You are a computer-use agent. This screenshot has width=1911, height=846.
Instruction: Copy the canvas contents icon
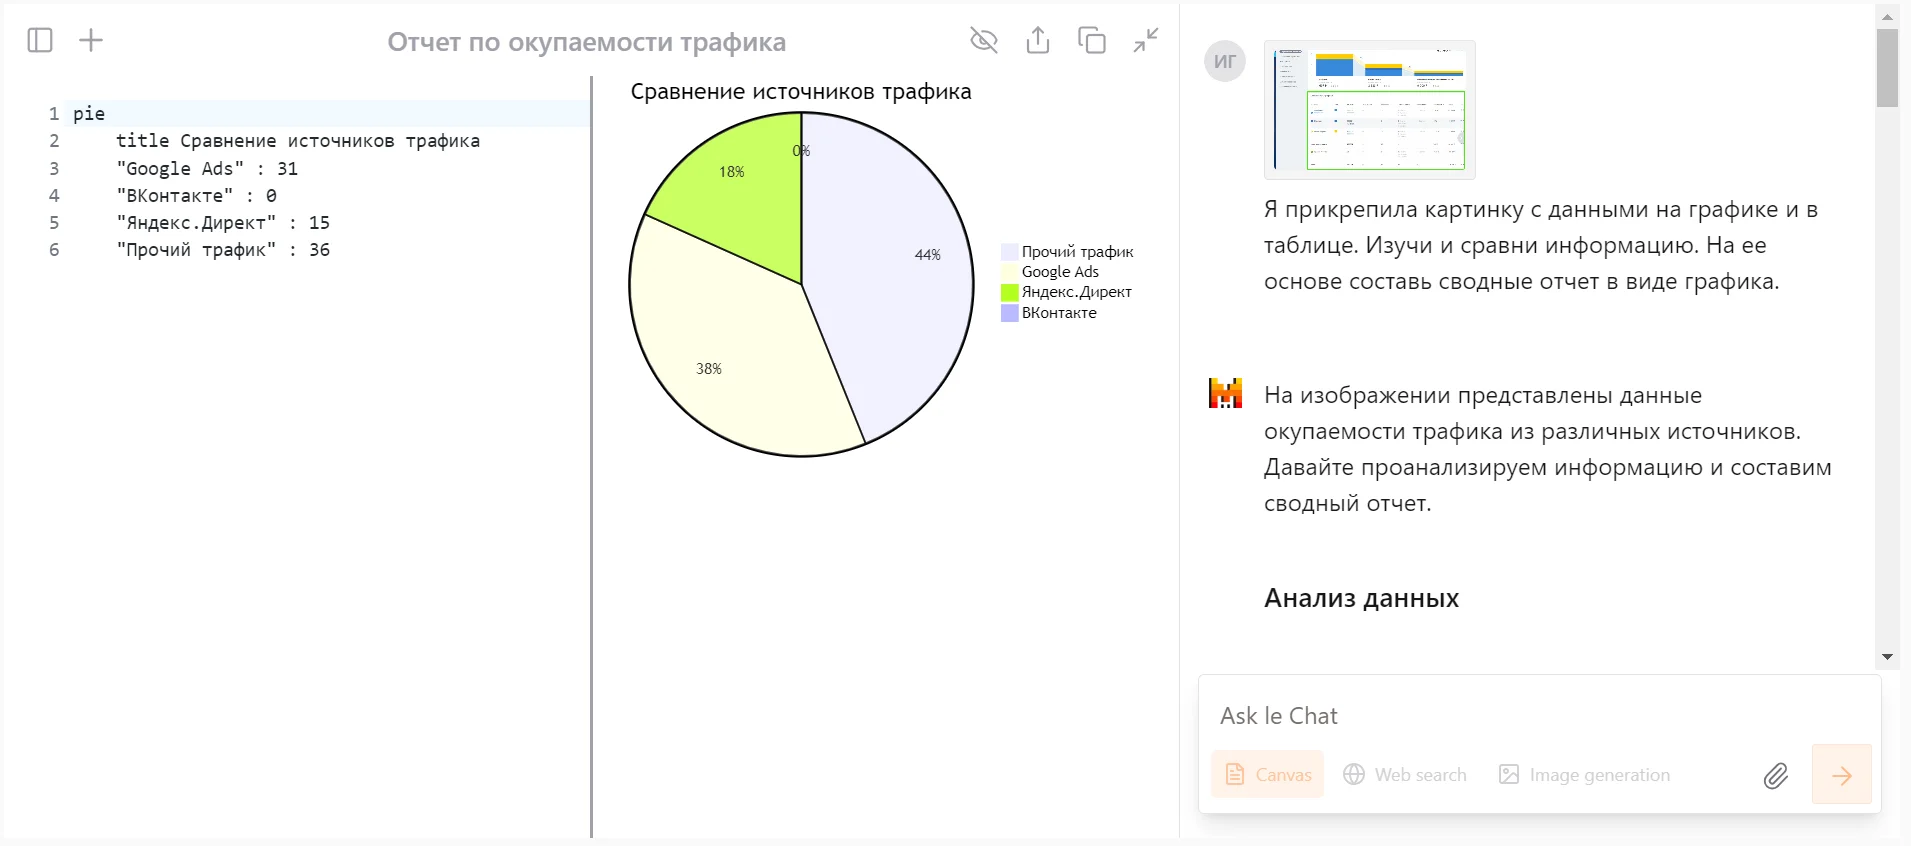[x=1092, y=40]
